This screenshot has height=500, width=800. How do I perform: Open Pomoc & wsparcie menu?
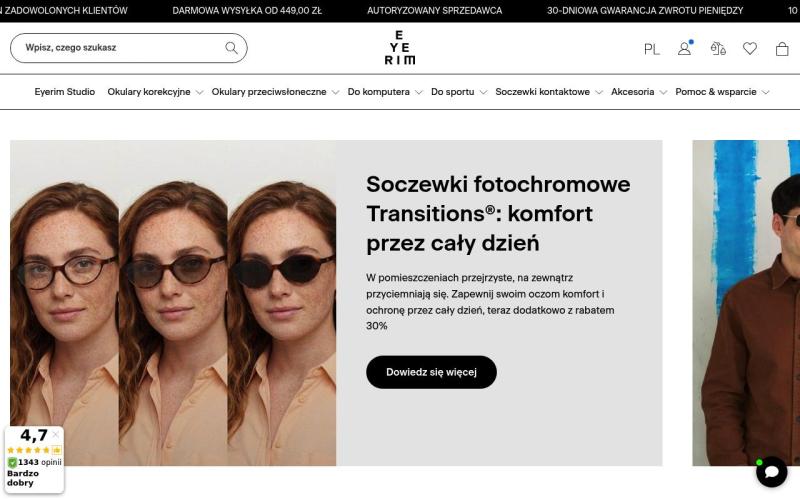point(722,92)
